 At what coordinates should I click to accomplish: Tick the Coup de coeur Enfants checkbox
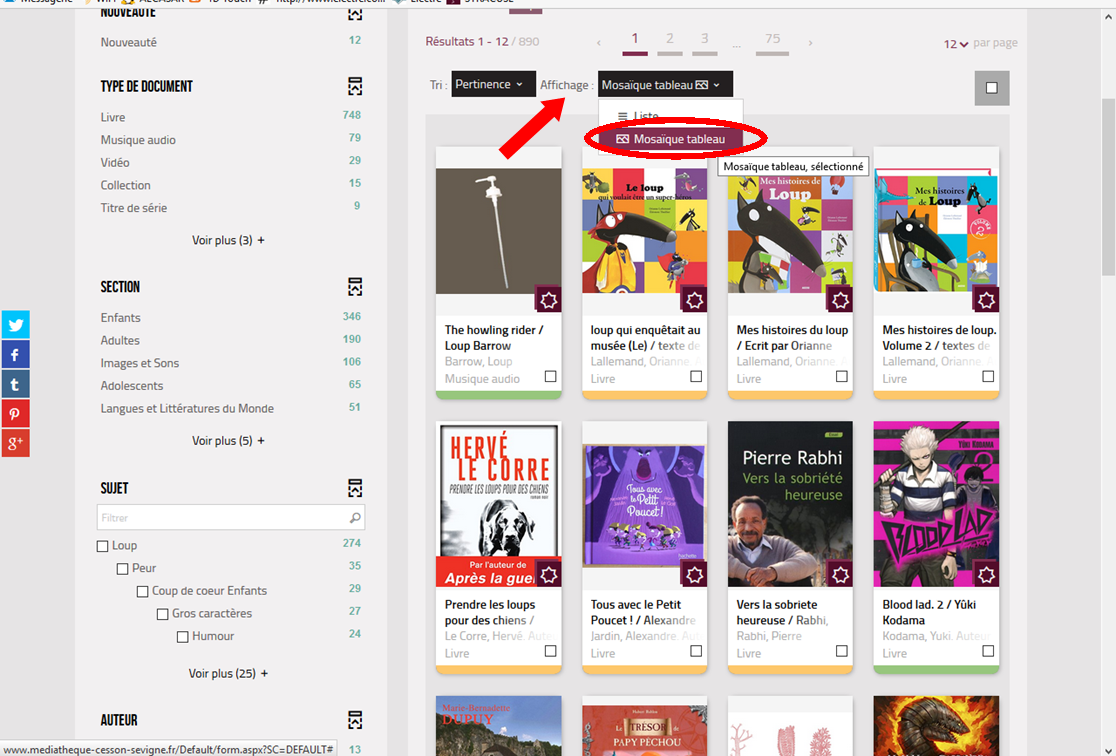click(142, 592)
